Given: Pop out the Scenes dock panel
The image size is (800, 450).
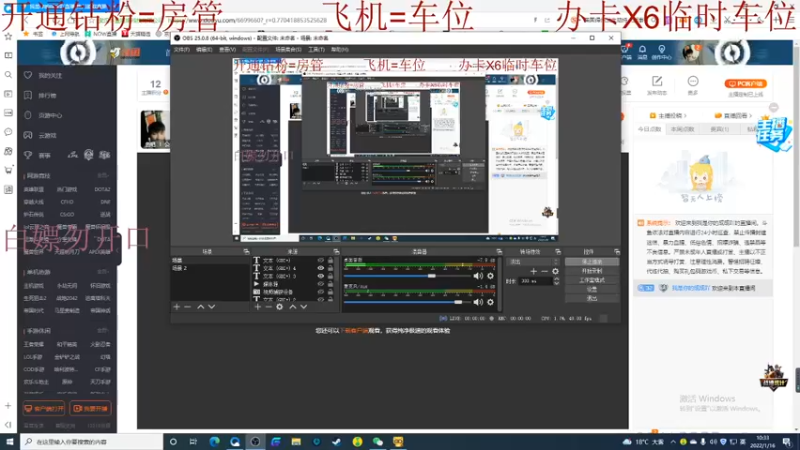Looking at the screenshot, I should pos(246,252).
